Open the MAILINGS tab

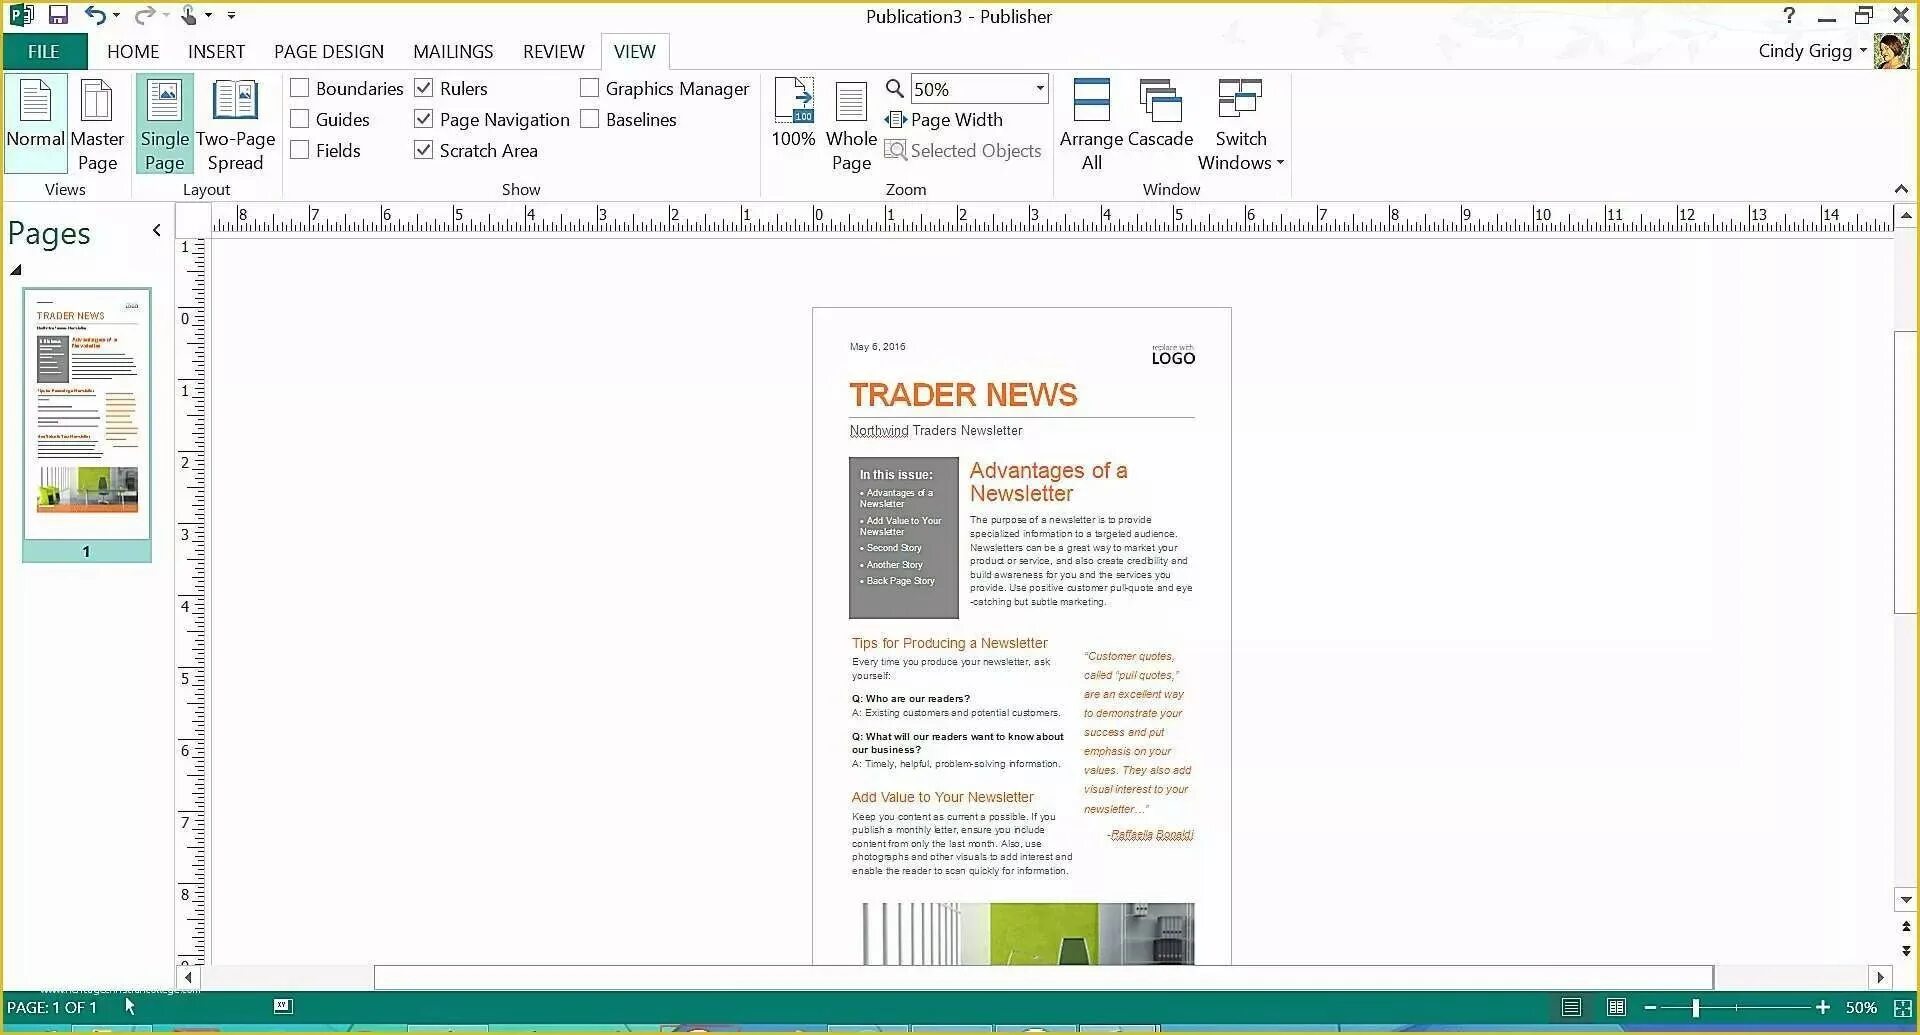coord(453,51)
